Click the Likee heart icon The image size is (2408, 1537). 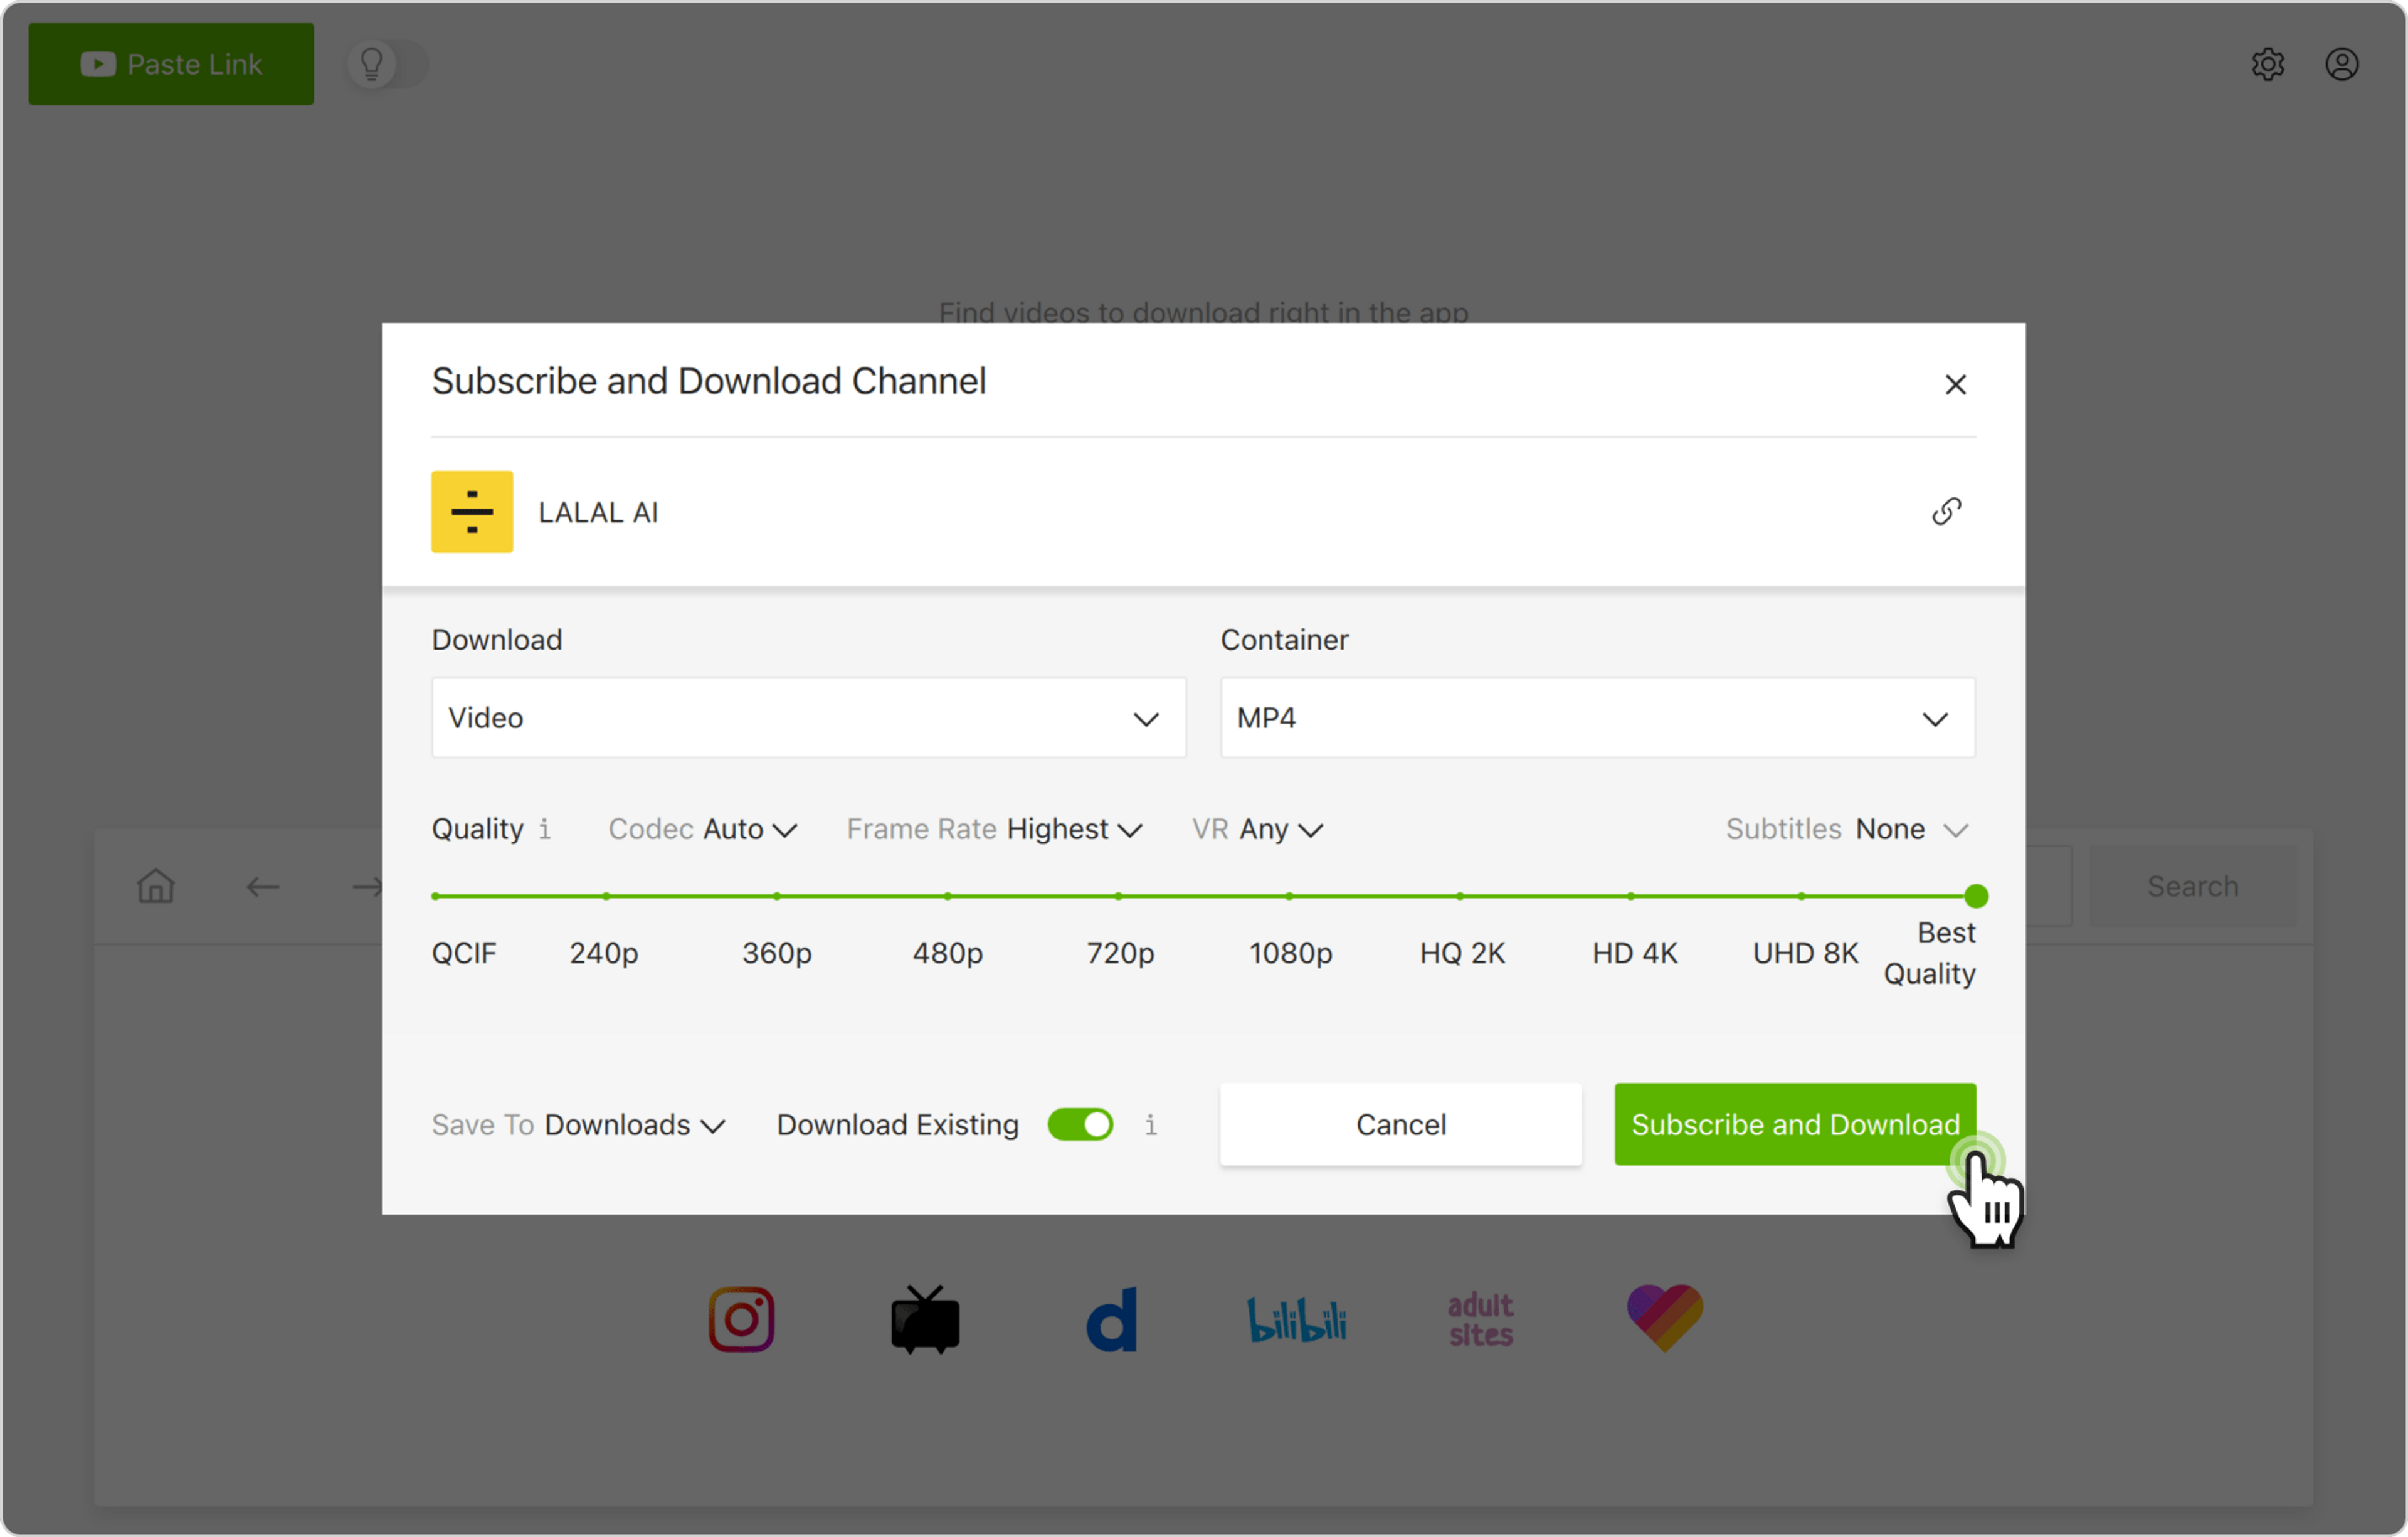1664,1317
